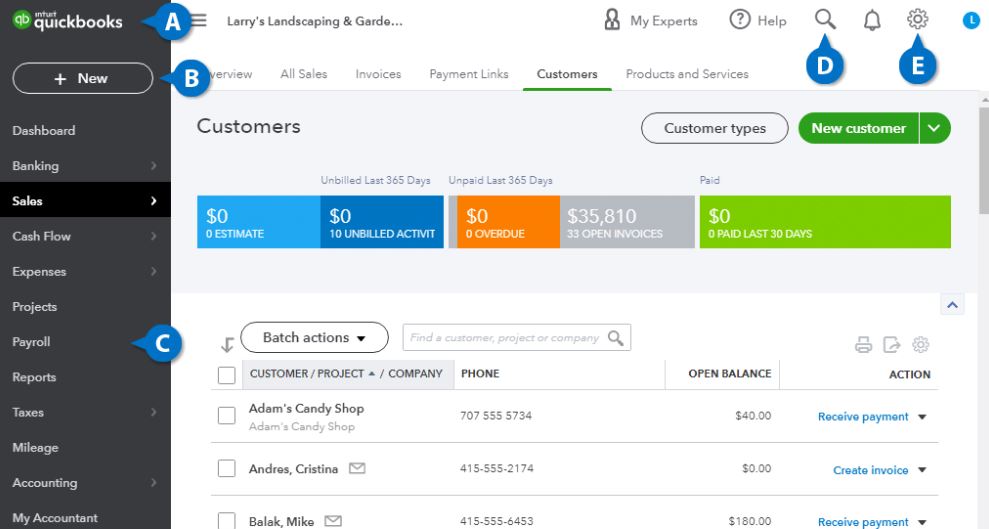
Task: Open the user profile avatar
Action: (971, 21)
